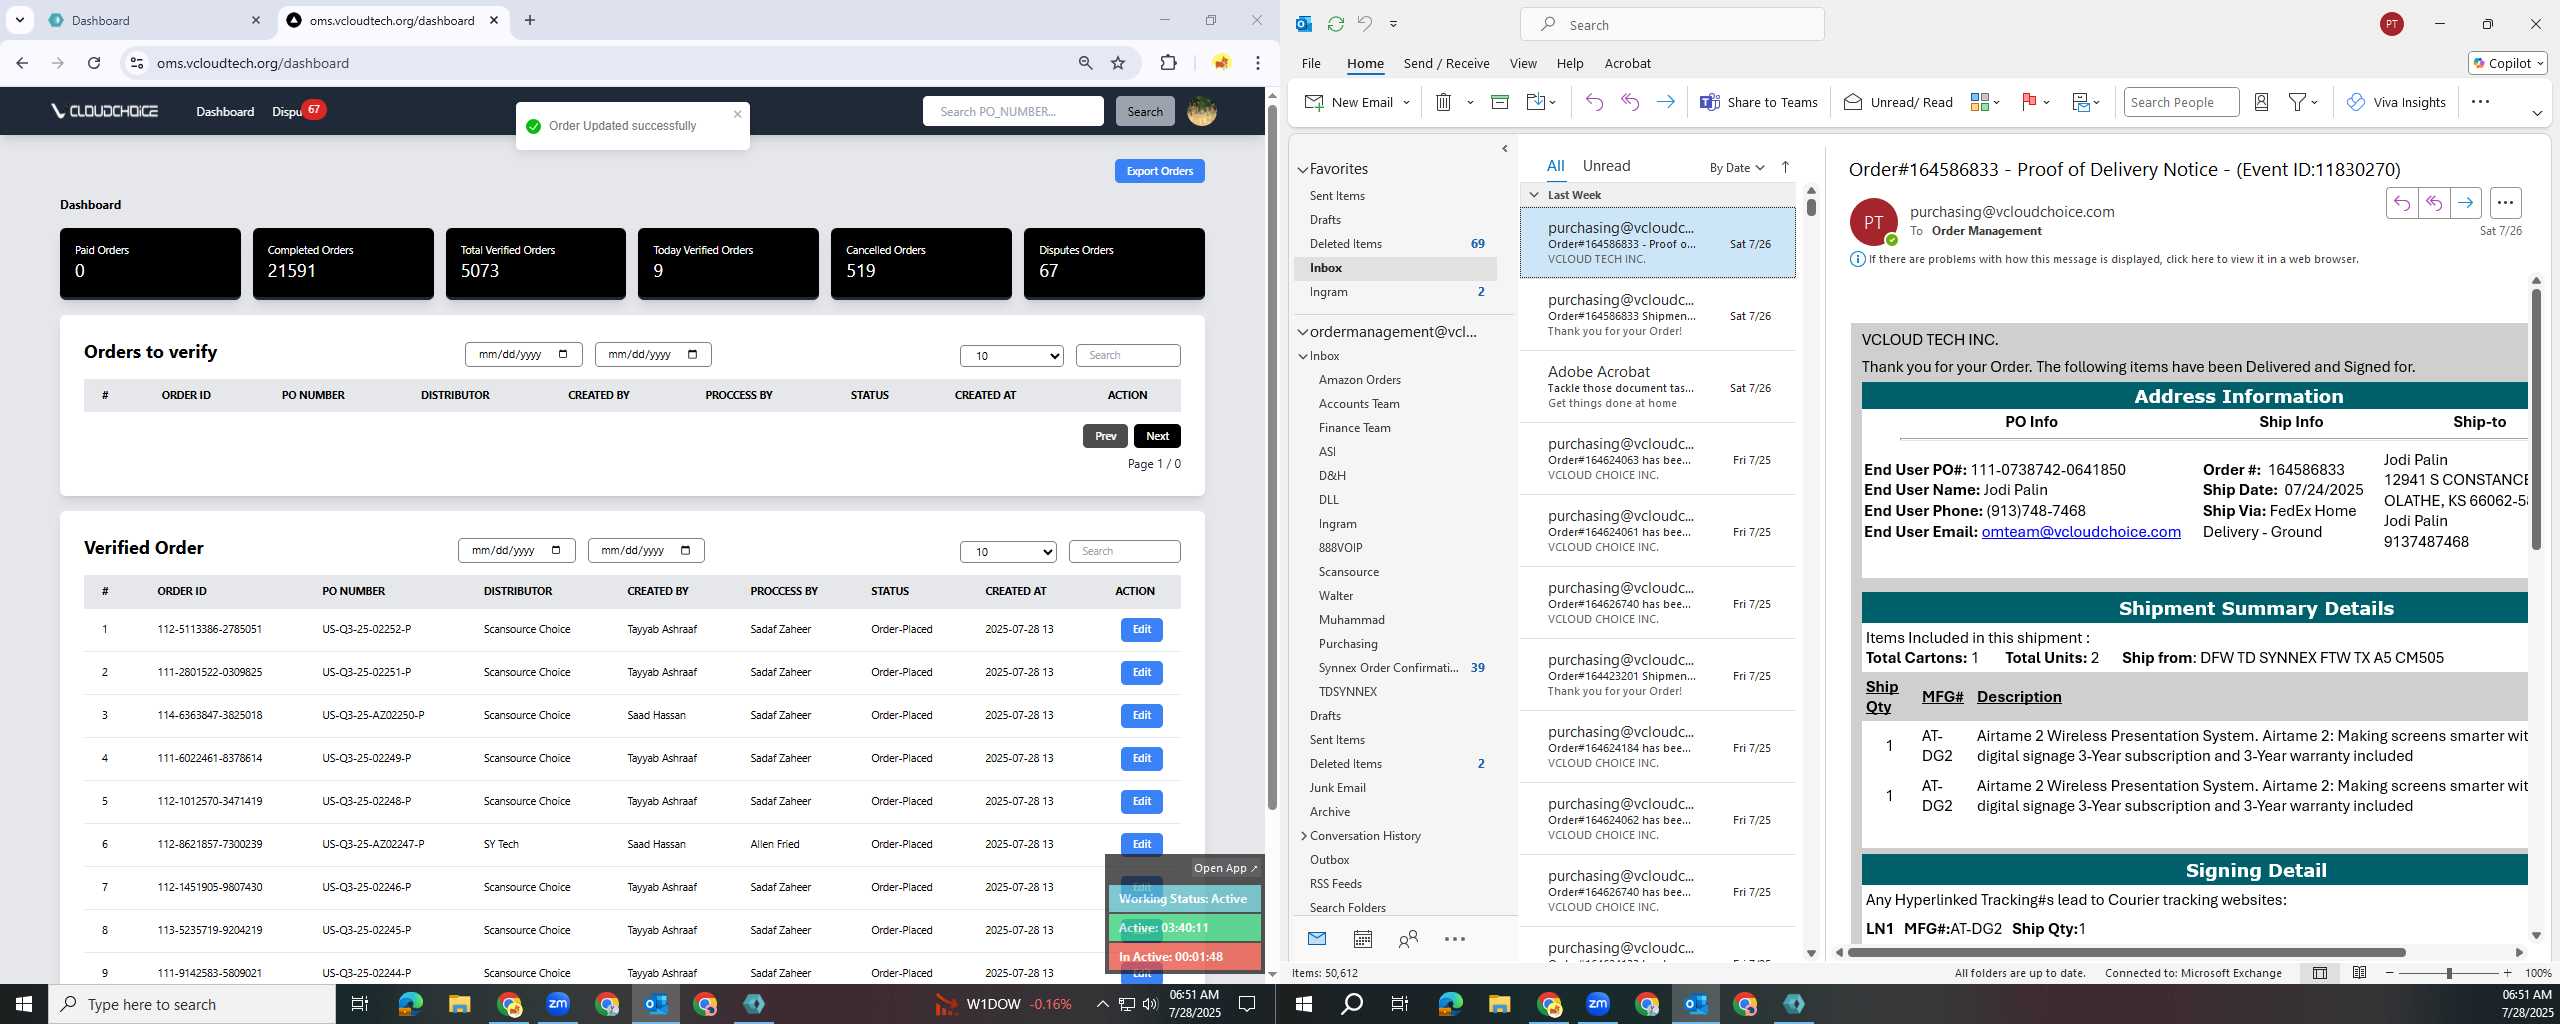
Task: Open the Chrome Extensions puzzle icon
Action: [x=1168, y=63]
